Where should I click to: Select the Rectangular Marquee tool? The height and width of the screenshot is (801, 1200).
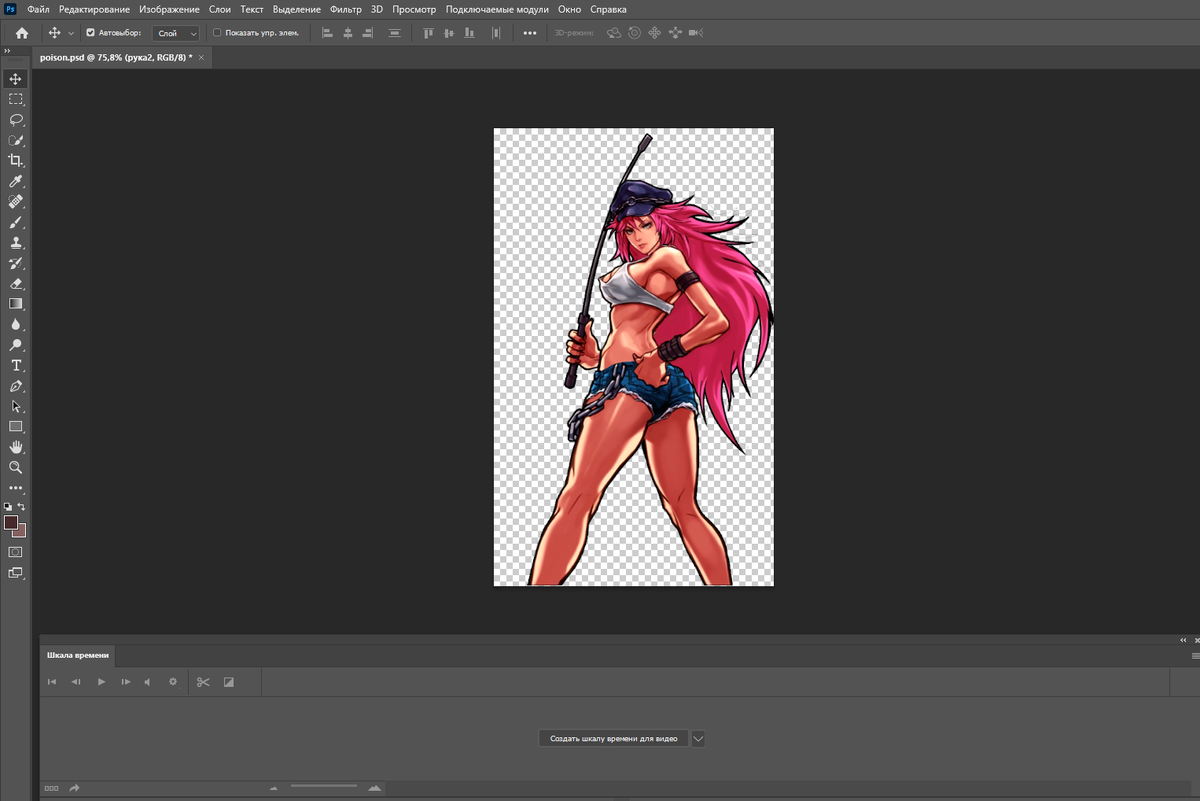(16, 99)
